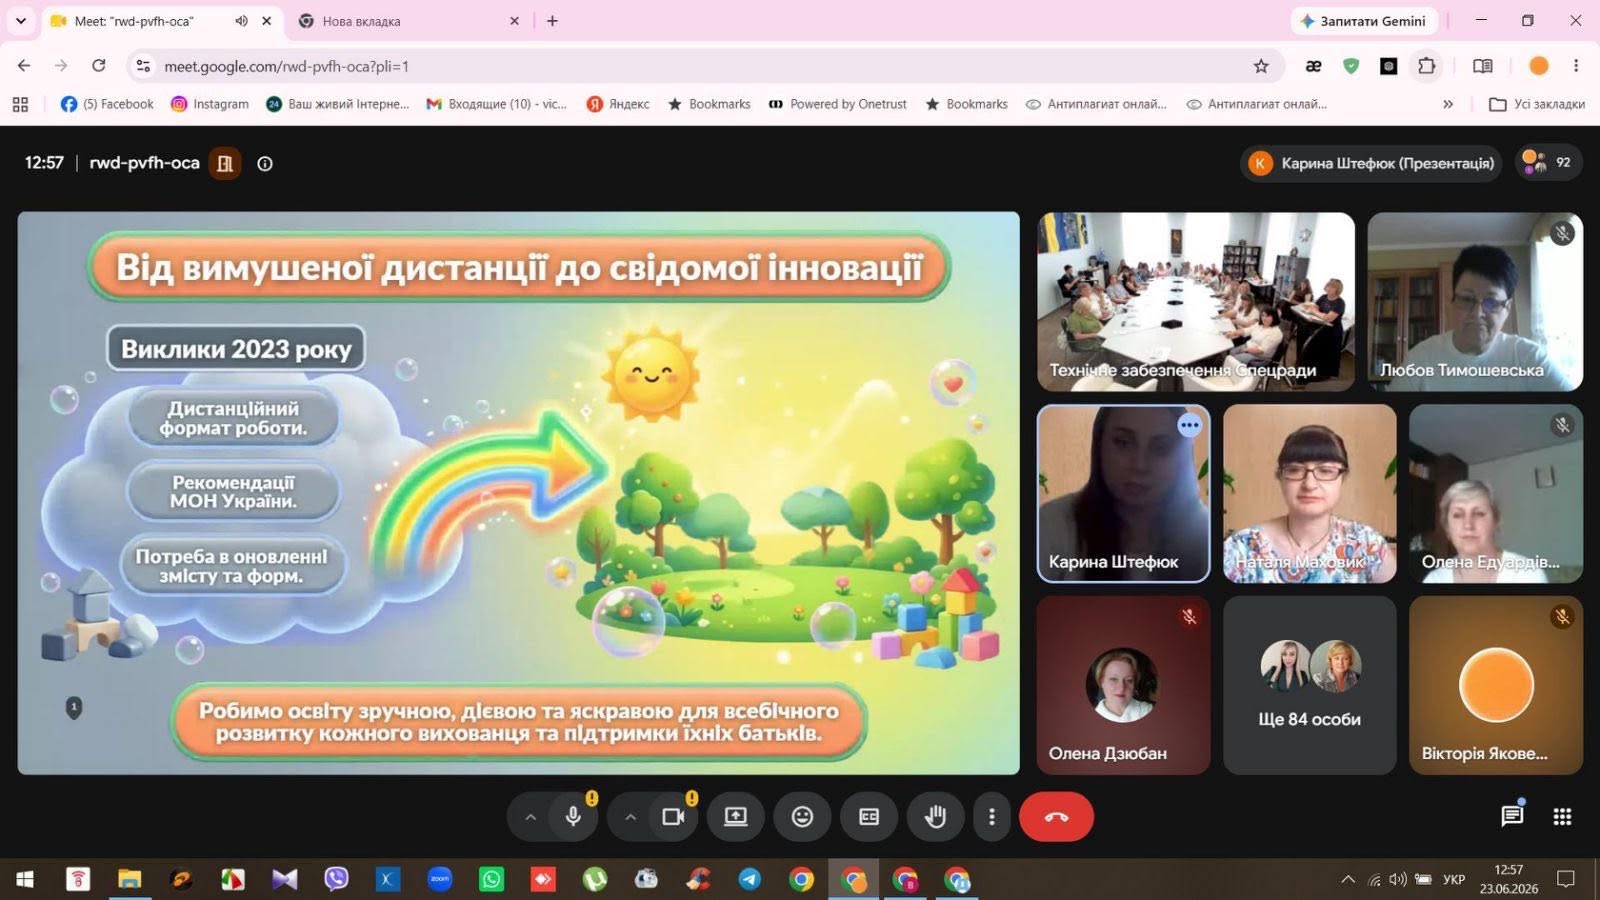Open Chrome three-dot menu
1600x900 pixels.
pyautogui.click(x=1576, y=66)
